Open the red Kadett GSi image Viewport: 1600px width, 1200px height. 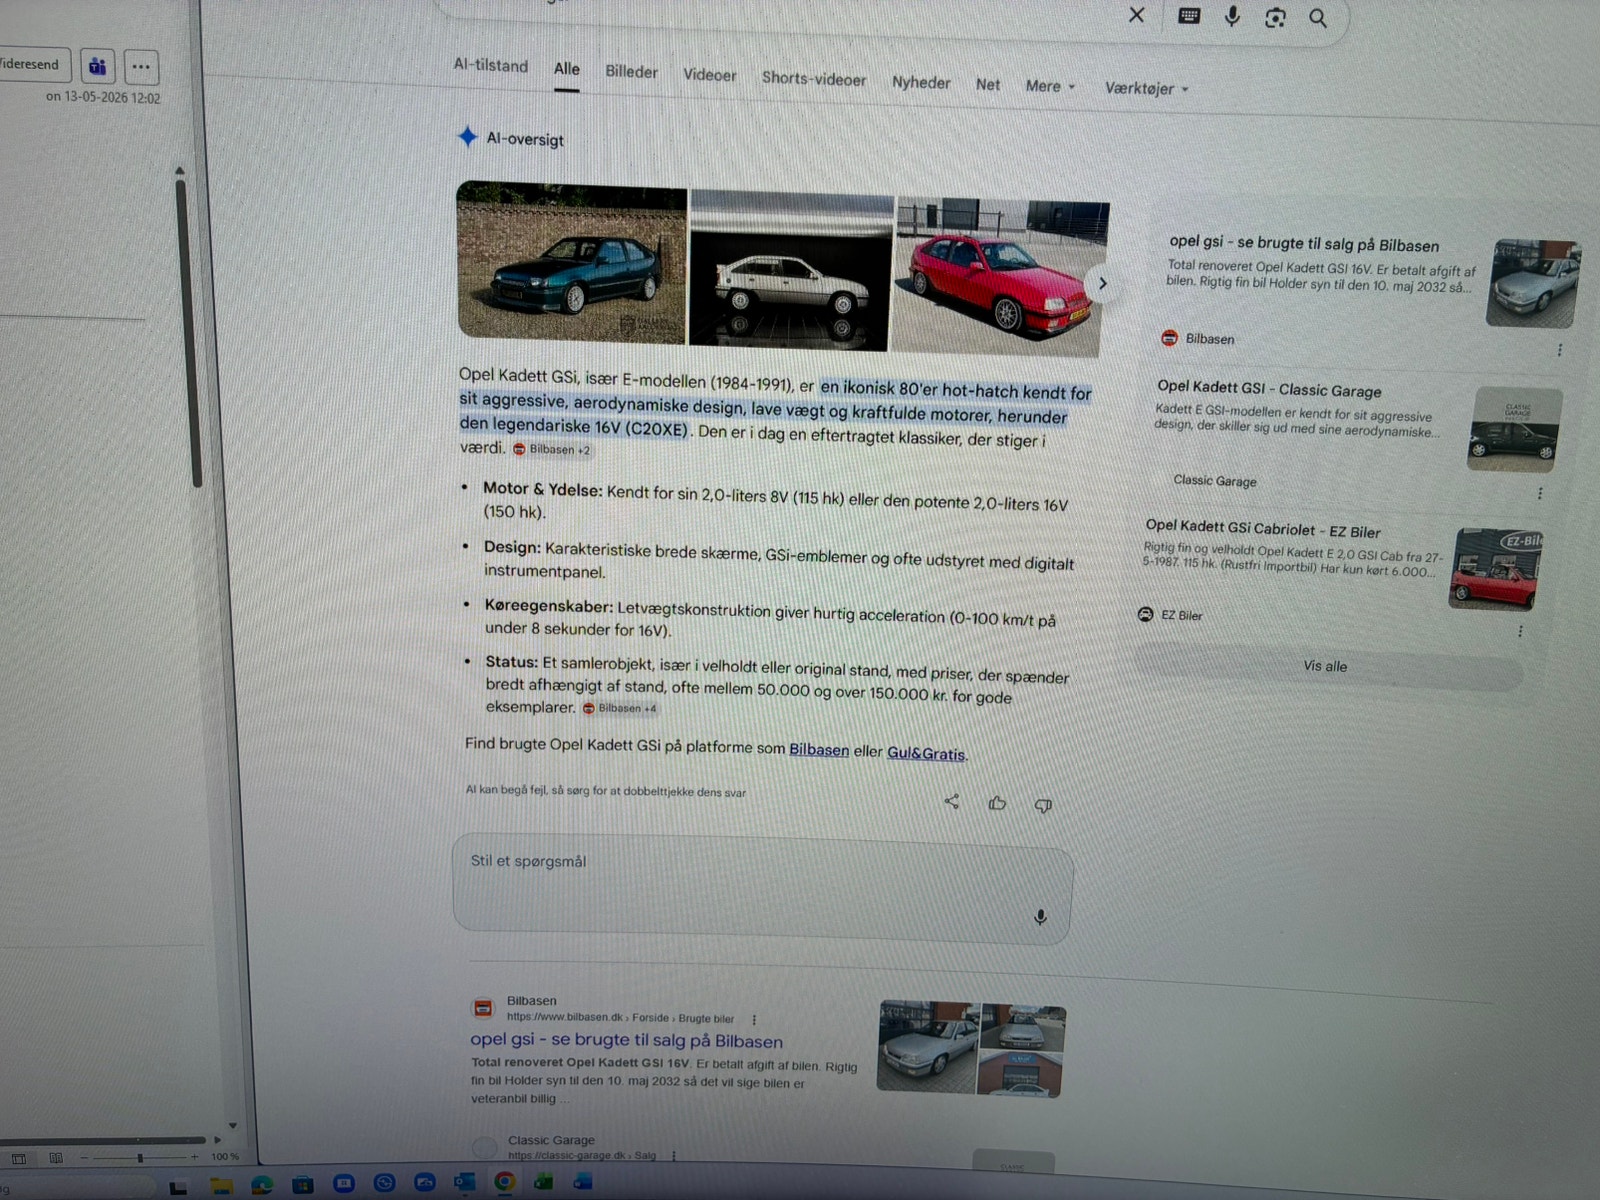click(x=1000, y=277)
